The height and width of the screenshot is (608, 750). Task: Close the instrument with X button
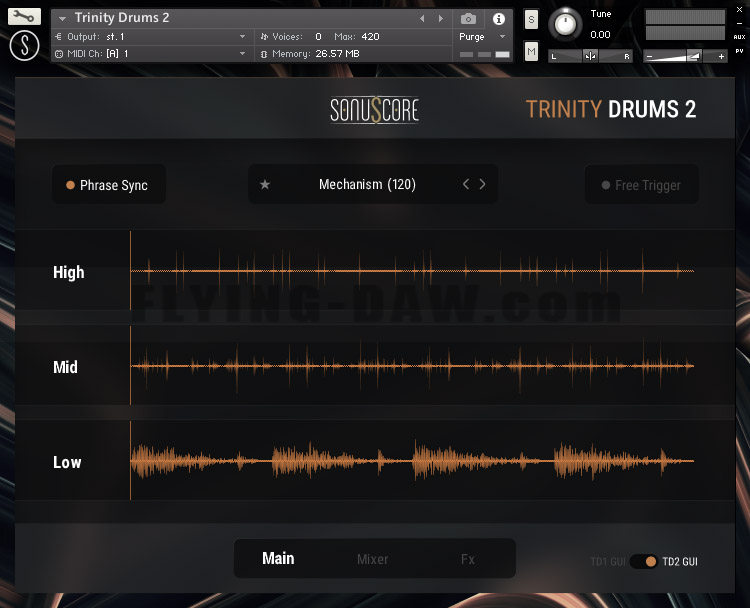(x=739, y=10)
